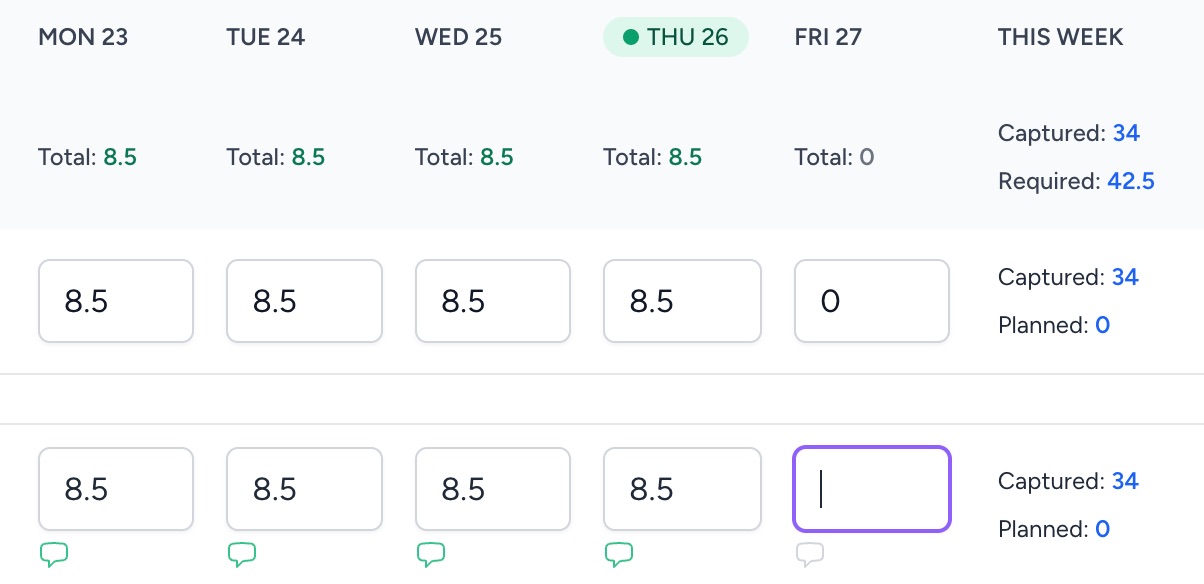Select the MON 23 column header
The height and width of the screenshot is (584, 1204).
tap(83, 37)
